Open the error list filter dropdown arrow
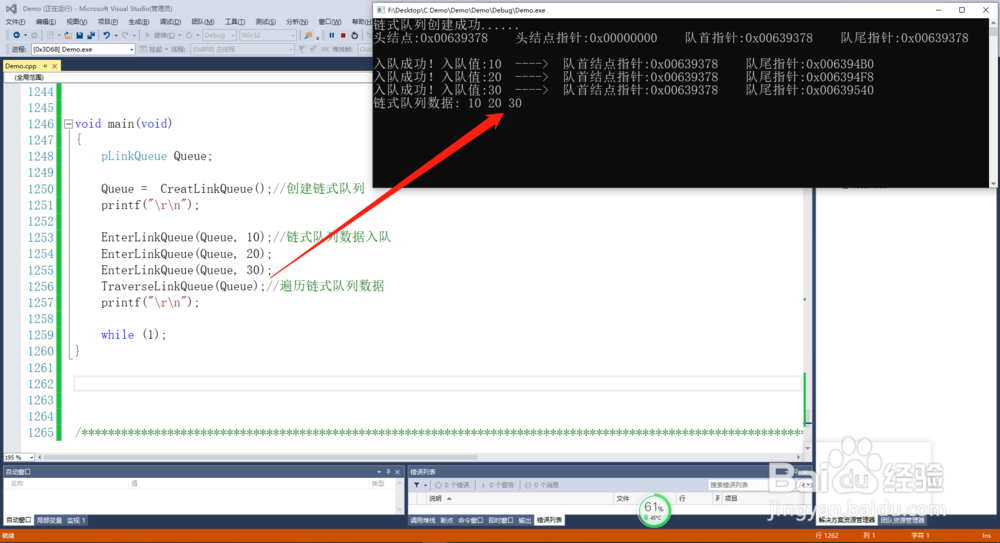Image resolution: width=1000 pixels, height=543 pixels. [425, 485]
